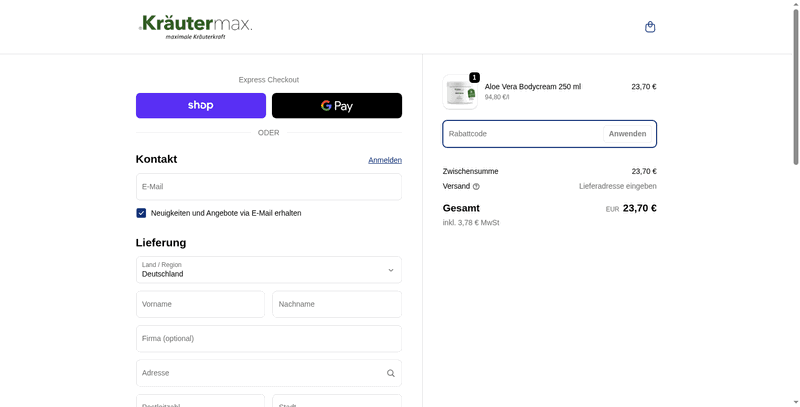Click the Anwenden discount button
This screenshot has height=407, width=800.
click(628, 134)
